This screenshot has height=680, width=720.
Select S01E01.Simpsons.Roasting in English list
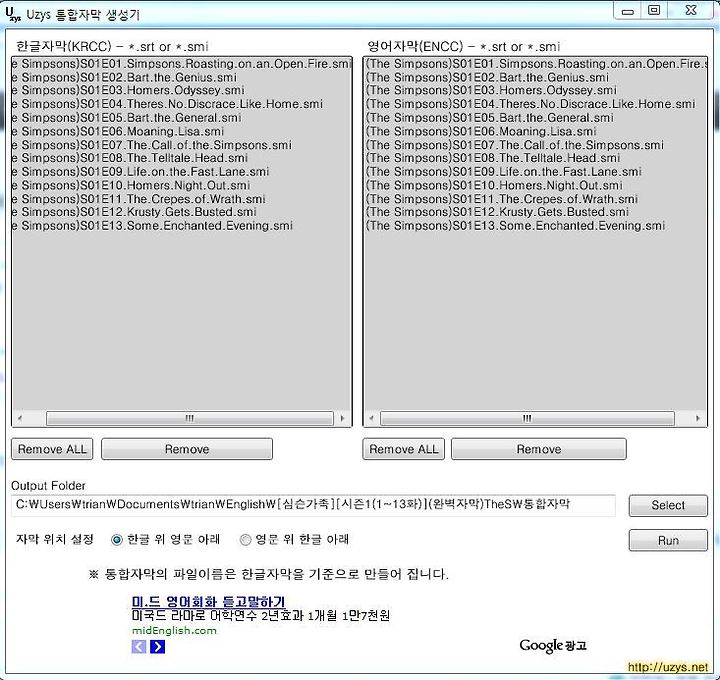point(535,64)
